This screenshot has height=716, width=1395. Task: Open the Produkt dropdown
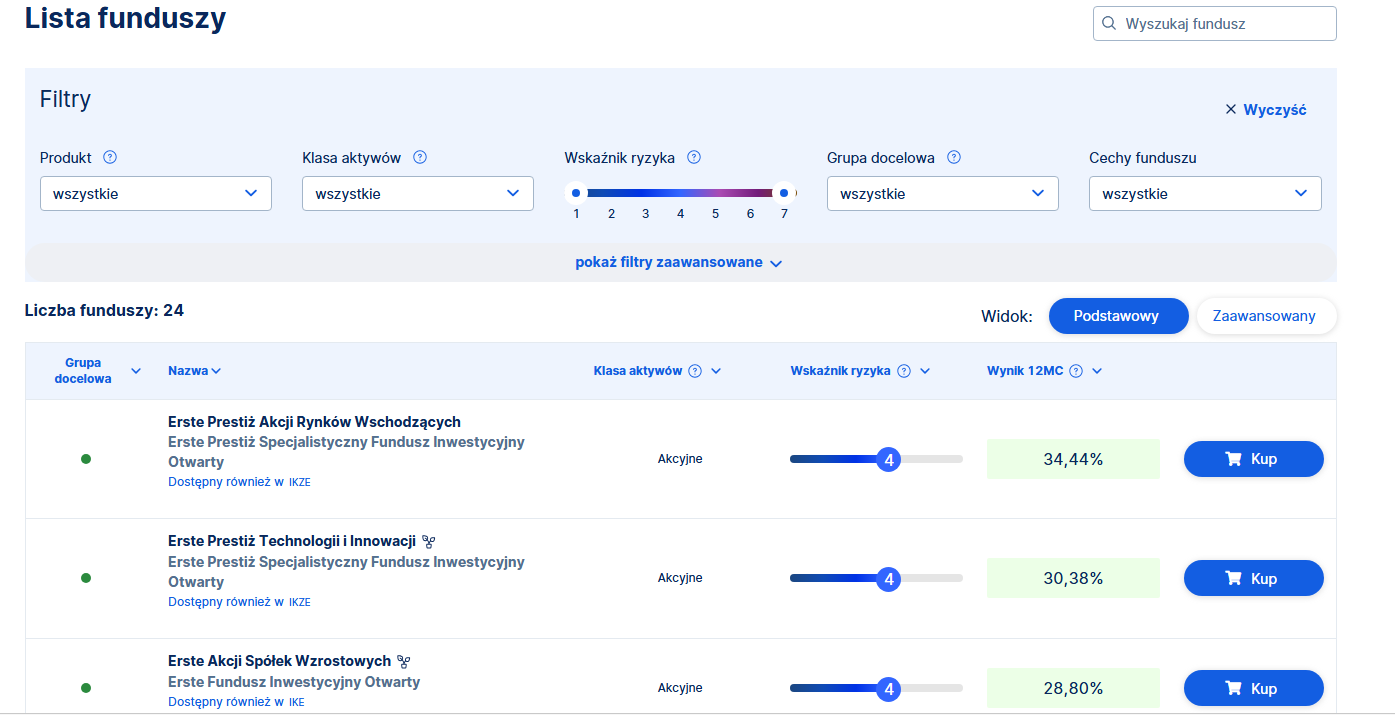click(x=156, y=194)
